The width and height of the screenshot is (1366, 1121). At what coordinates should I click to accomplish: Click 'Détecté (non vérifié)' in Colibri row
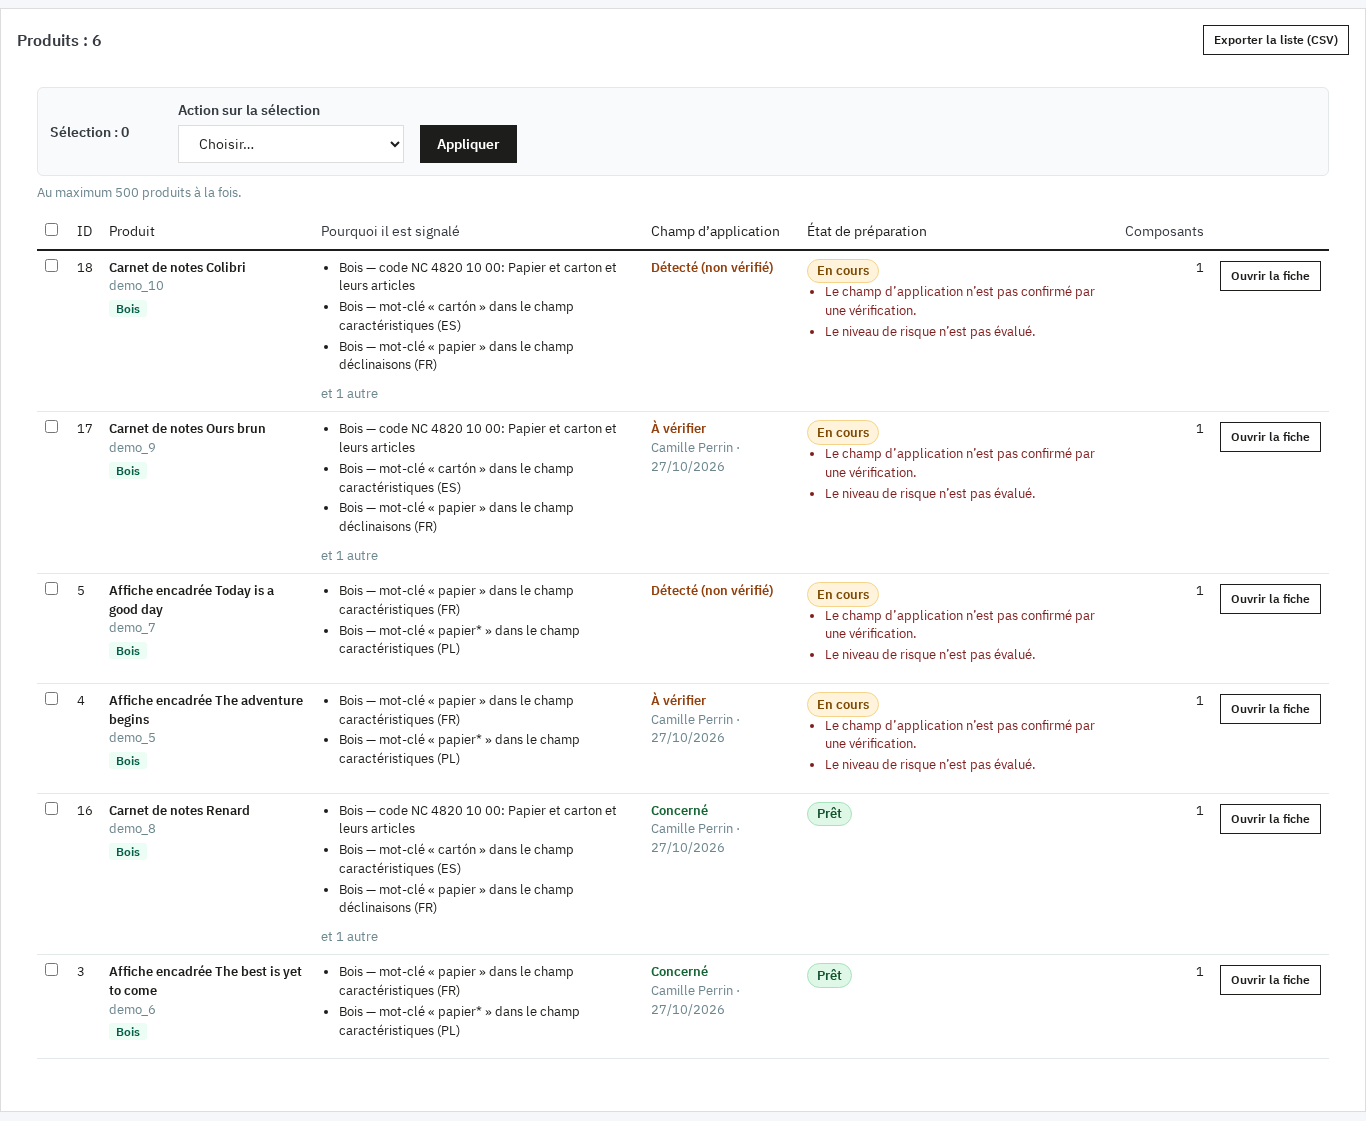712,268
